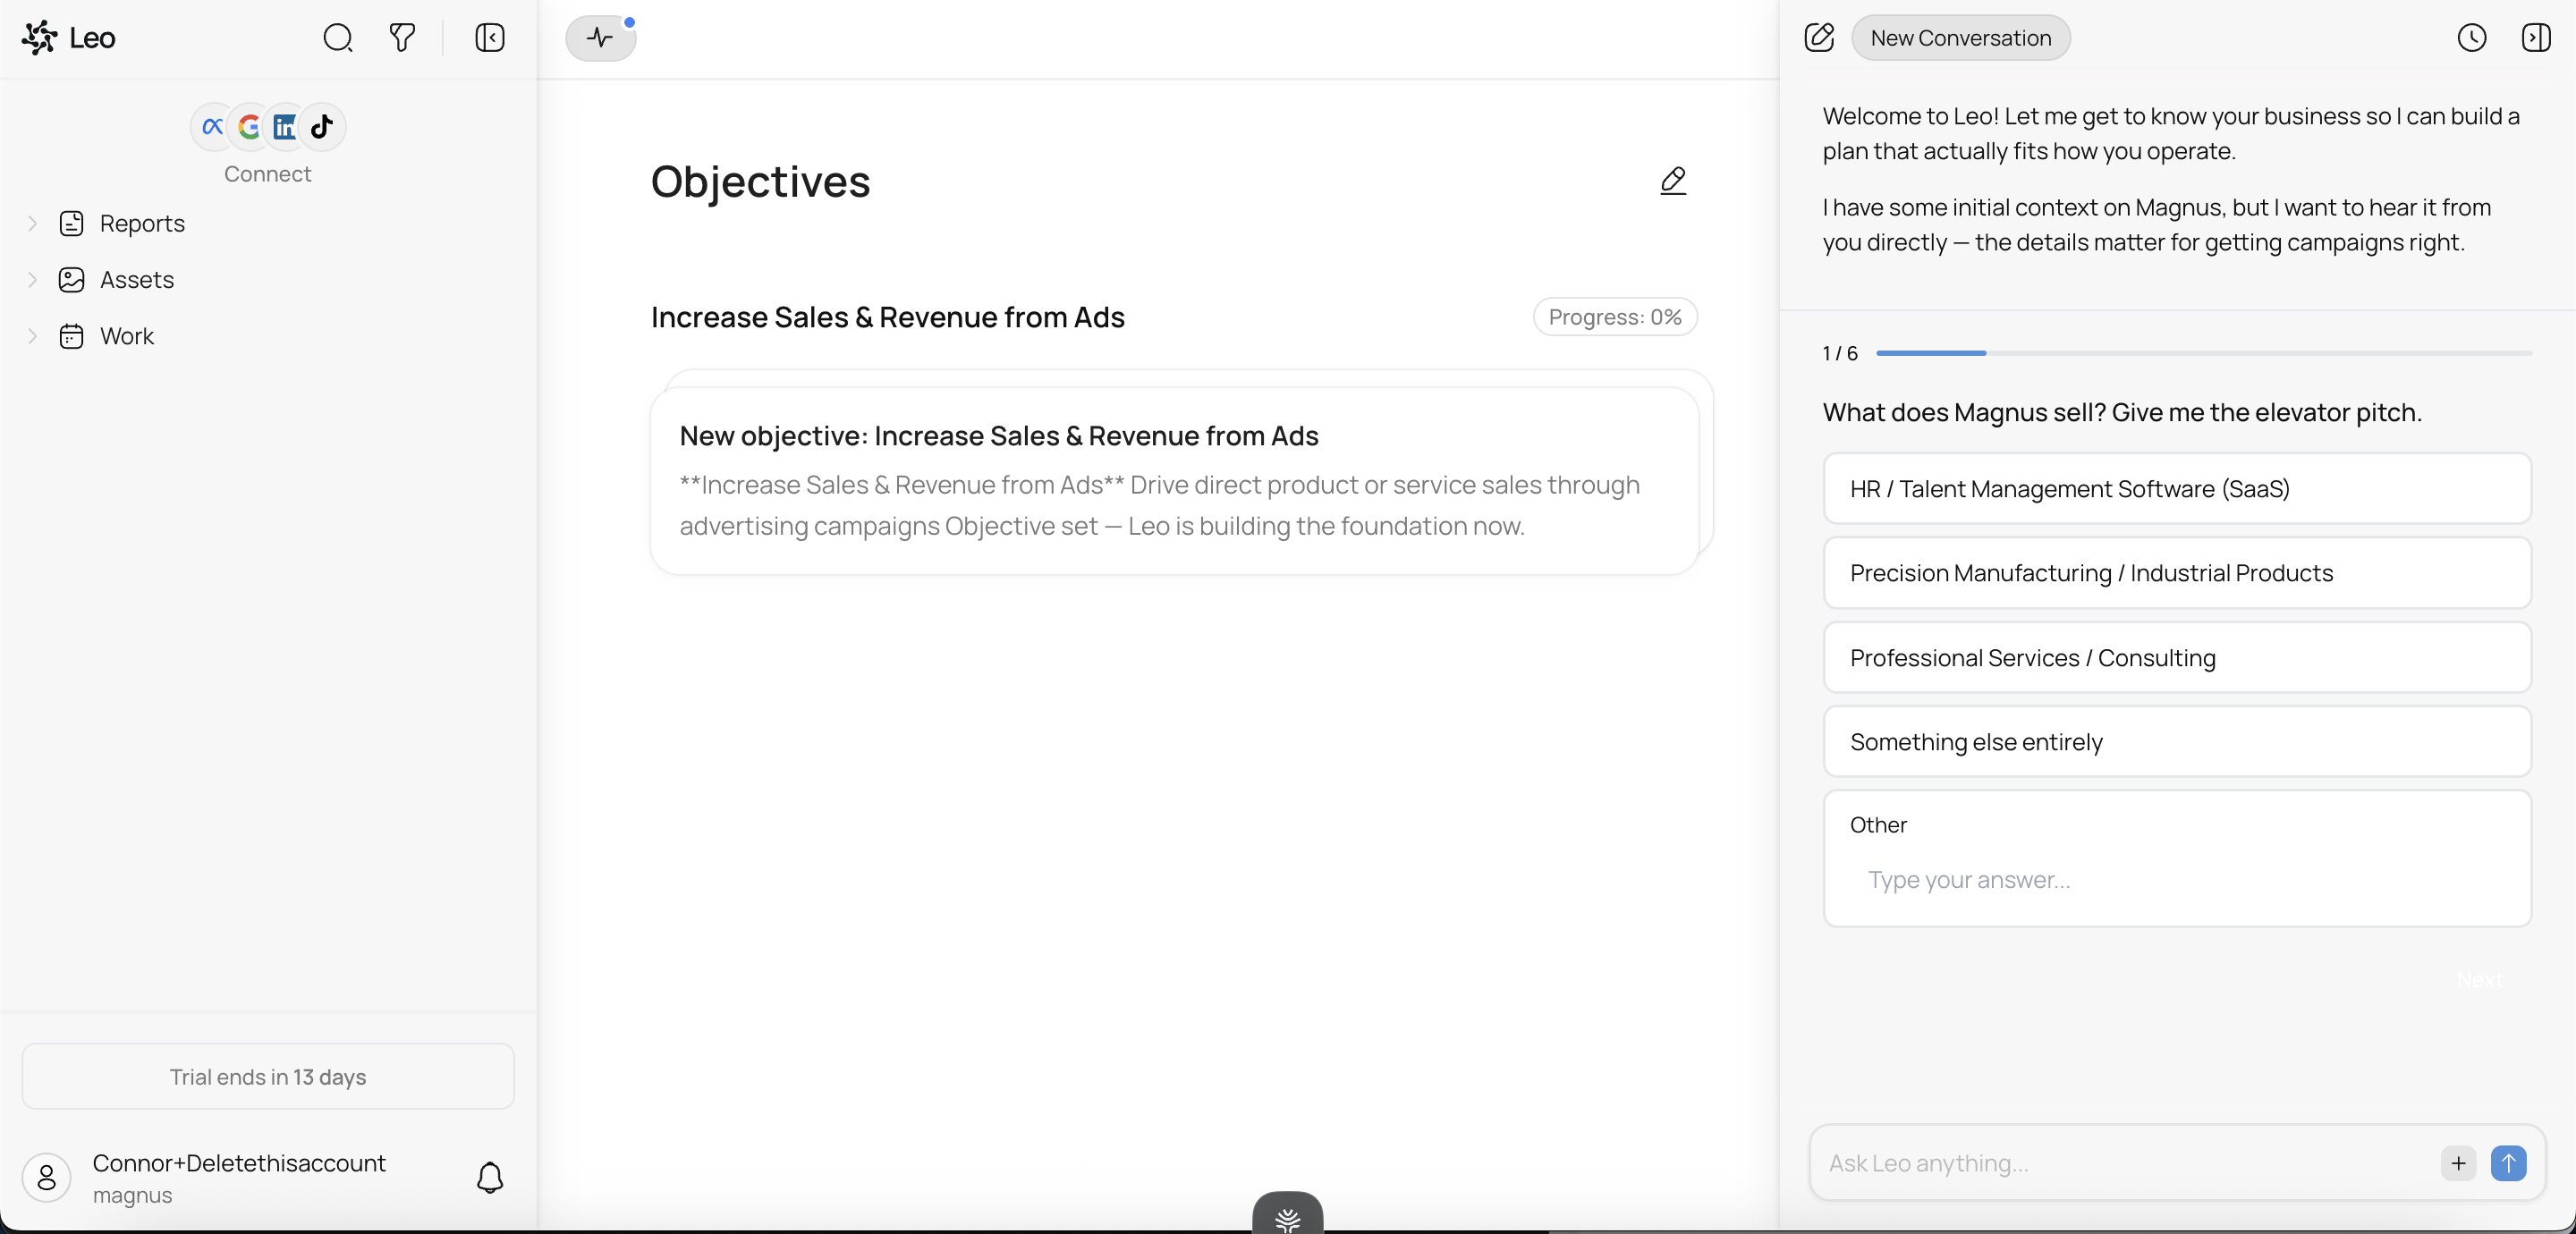Open conversation history clock icon
Image resolution: width=2576 pixels, height=1234 pixels.
(x=2471, y=38)
